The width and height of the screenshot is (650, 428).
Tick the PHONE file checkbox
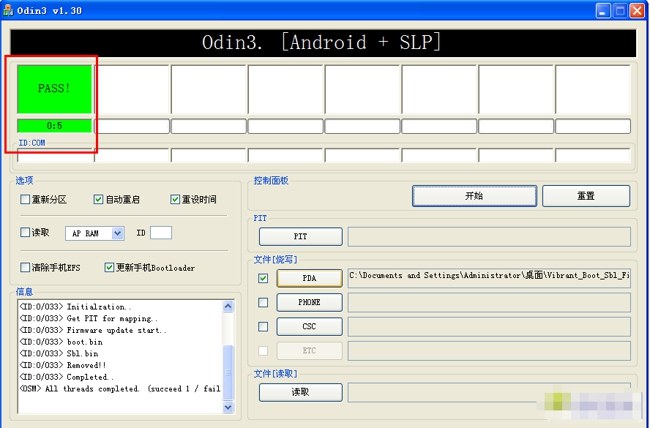tap(263, 302)
